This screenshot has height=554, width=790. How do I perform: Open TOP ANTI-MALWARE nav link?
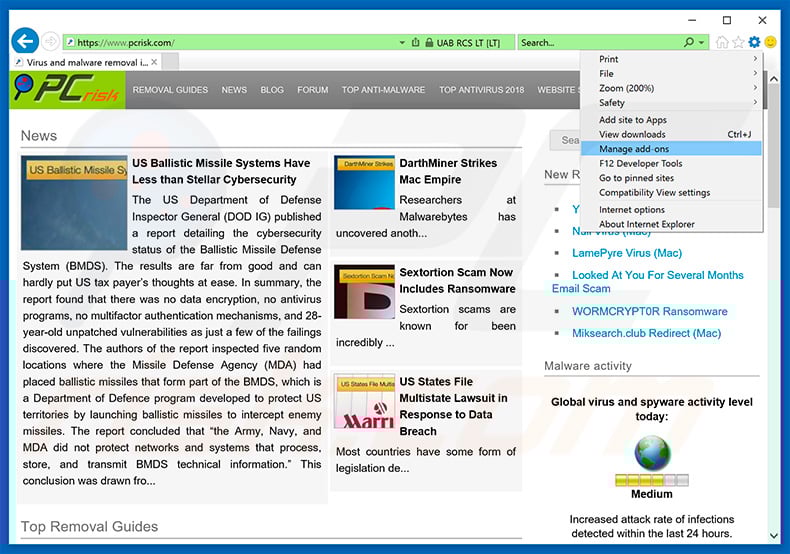point(383,90)
